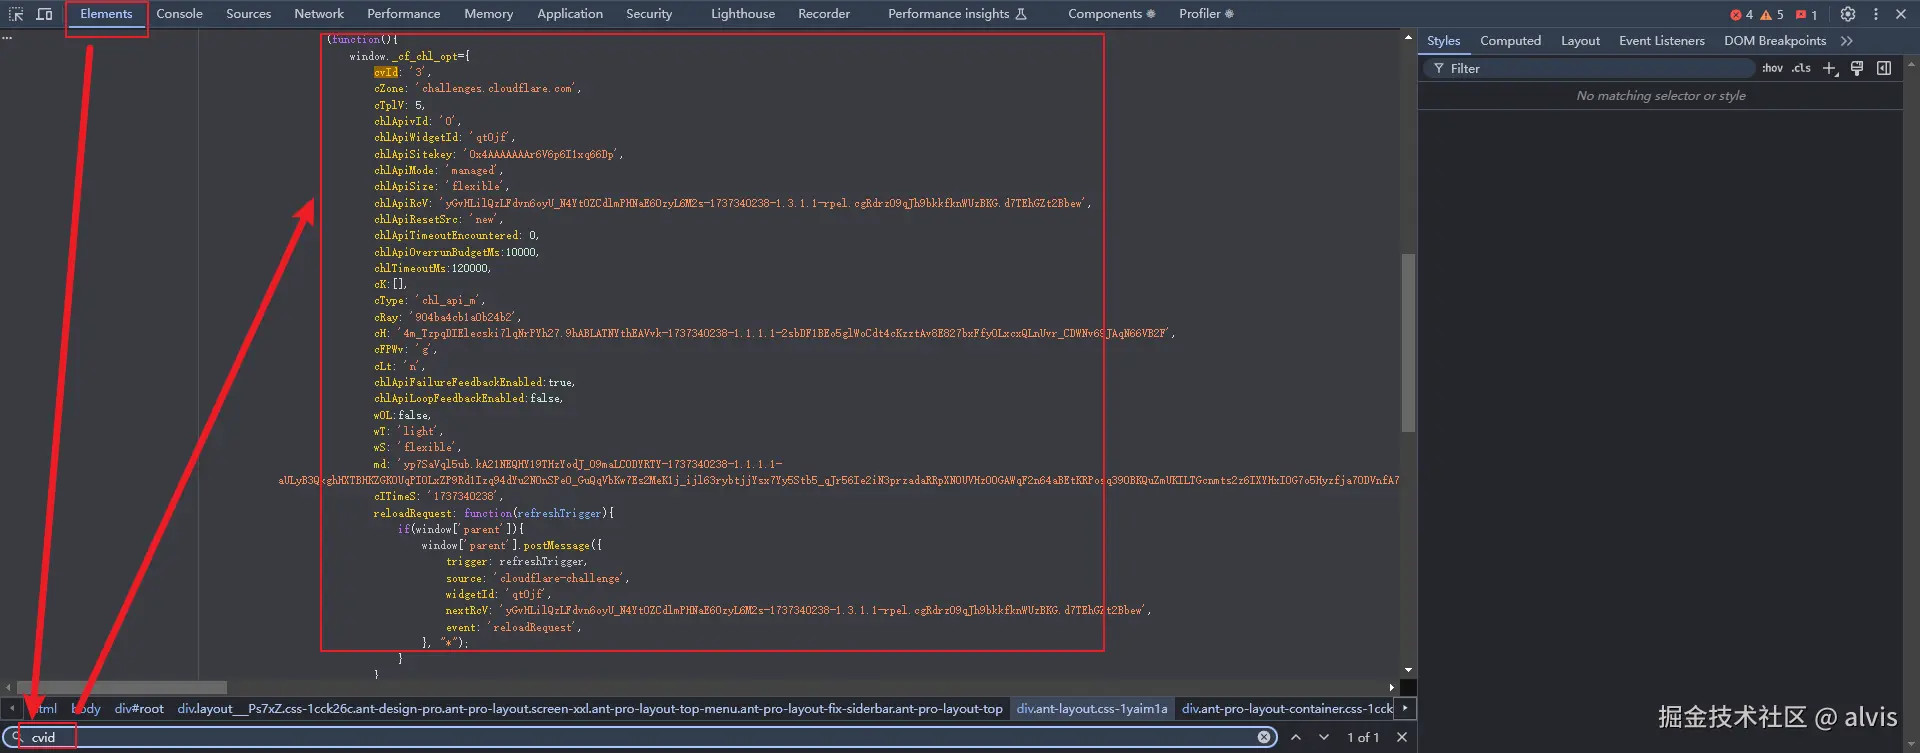Activate the inspect element picker
Screen dimensions: 1920x753
pos(16,14)
